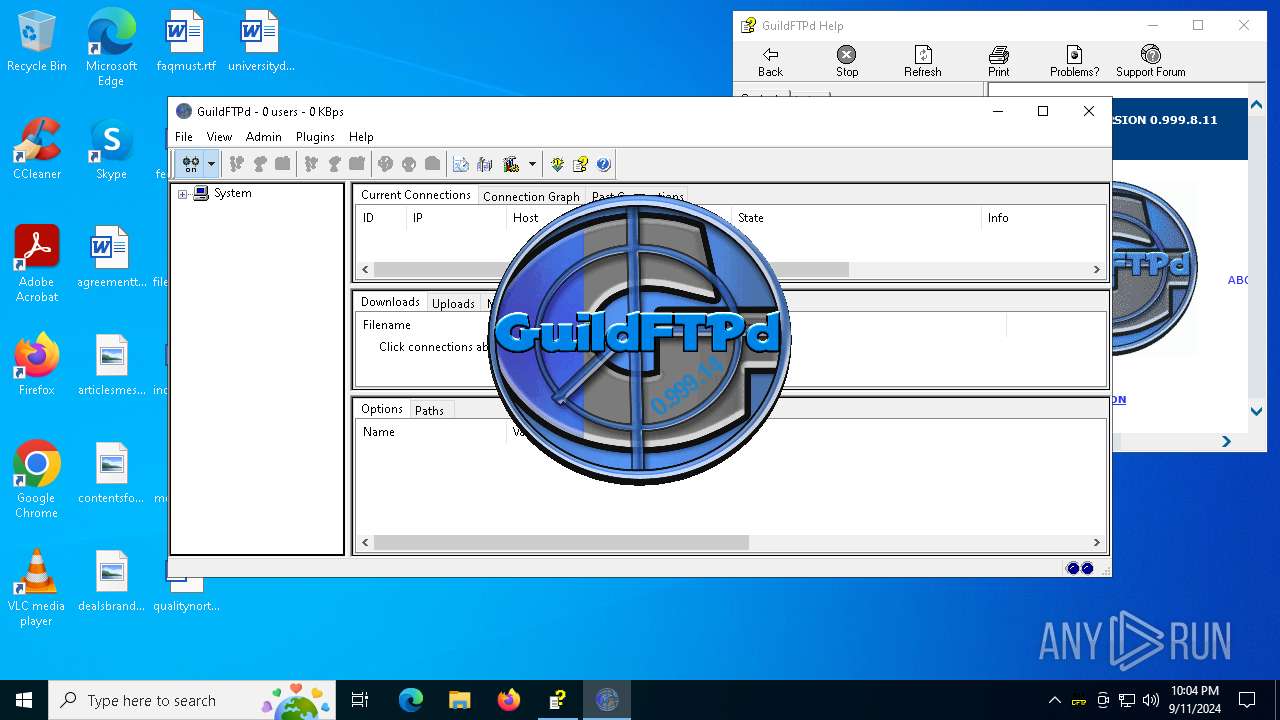Image resolution: width=1280 pixels, height=720 pixels.
Task: Open the View menu
Action: click(x=219, y=137)
